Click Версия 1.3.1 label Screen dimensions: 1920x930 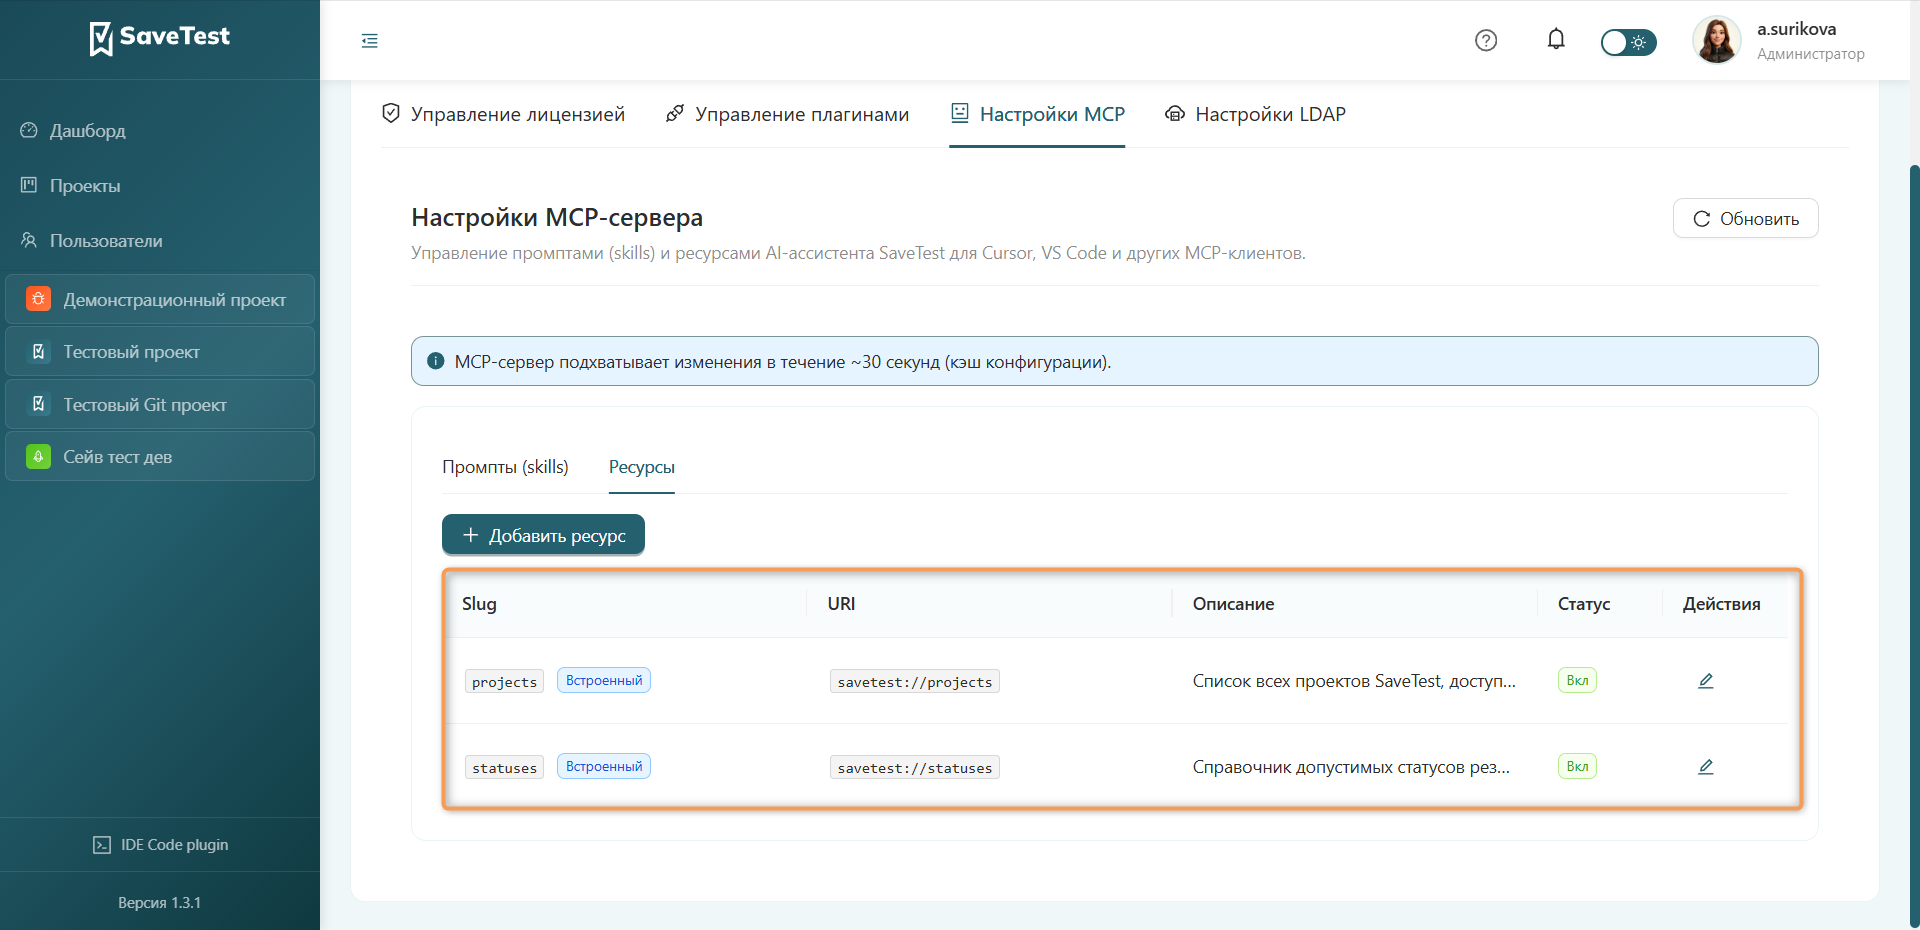click(x=160, y=903)
